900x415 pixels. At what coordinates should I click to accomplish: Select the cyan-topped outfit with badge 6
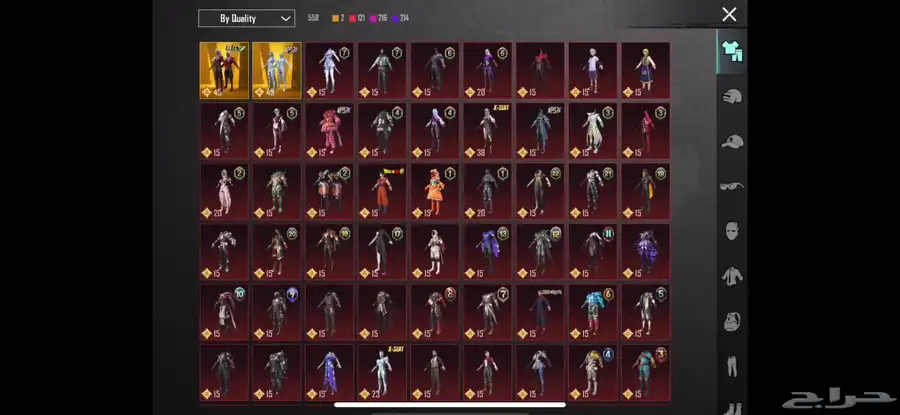pyautogui.click(x=593, y=312)
